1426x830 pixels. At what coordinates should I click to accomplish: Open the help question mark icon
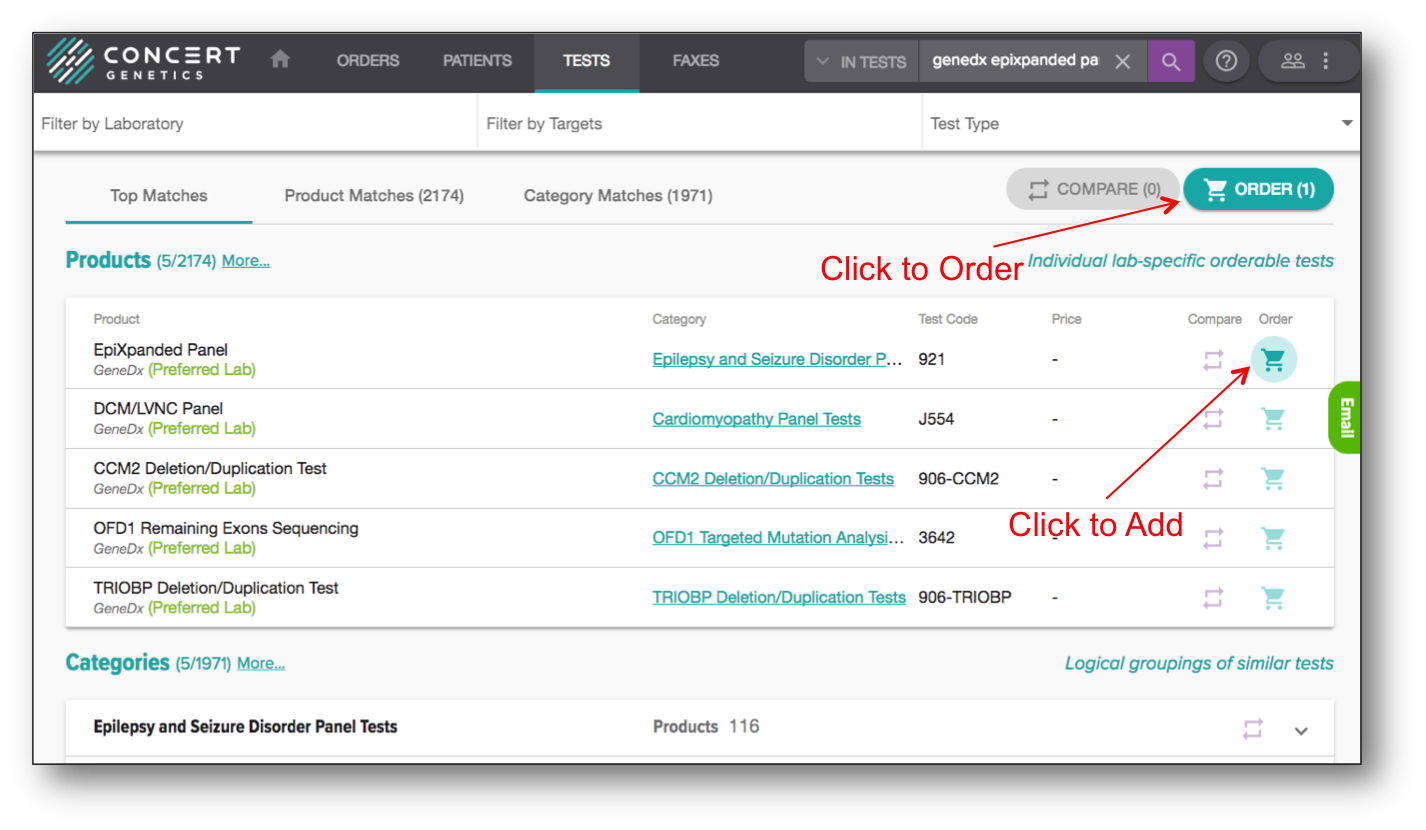tap(1226, 61)
